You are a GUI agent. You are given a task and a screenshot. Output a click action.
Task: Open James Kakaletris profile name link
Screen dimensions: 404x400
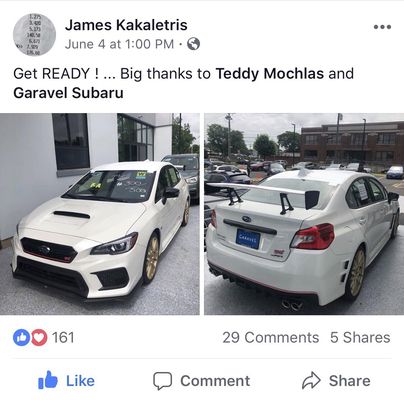(x=126, y=25)
